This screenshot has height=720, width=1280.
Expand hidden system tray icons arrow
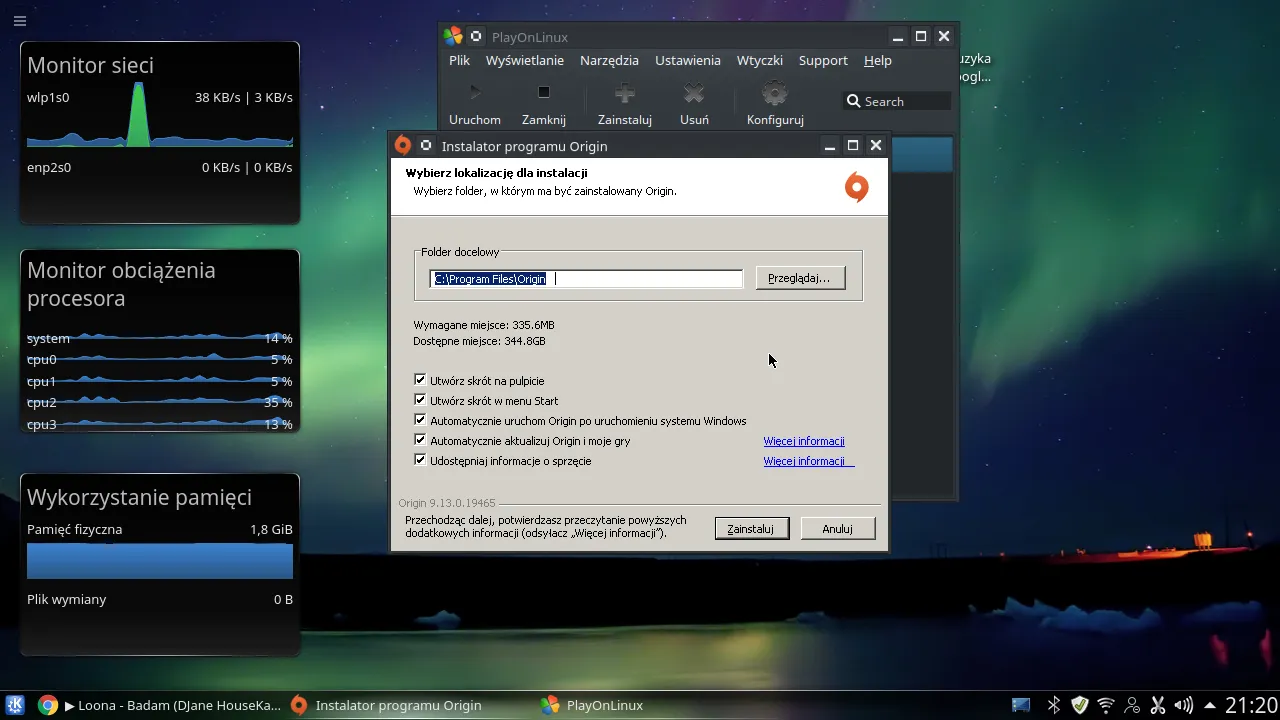coord(1210,705)
